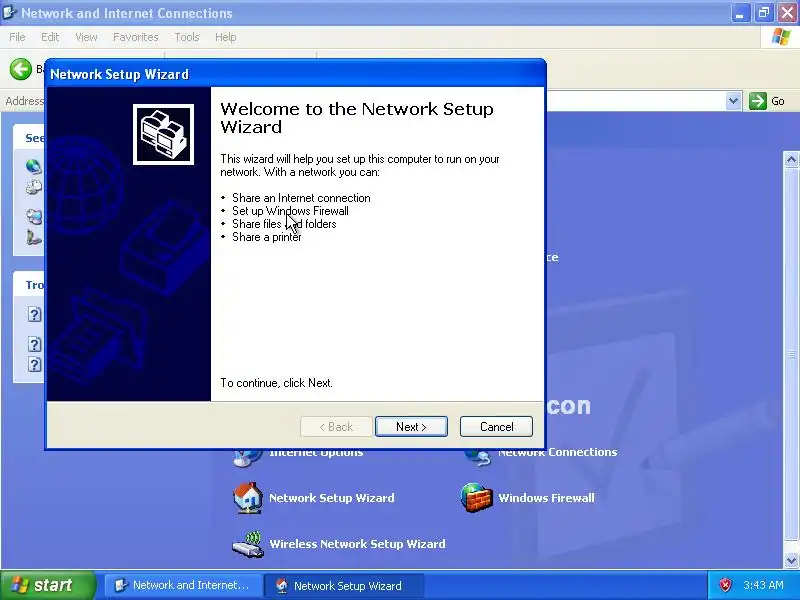The height and width of the screenshot is (600, 800).
Task: Click the Start button
Action: point(48,585)
